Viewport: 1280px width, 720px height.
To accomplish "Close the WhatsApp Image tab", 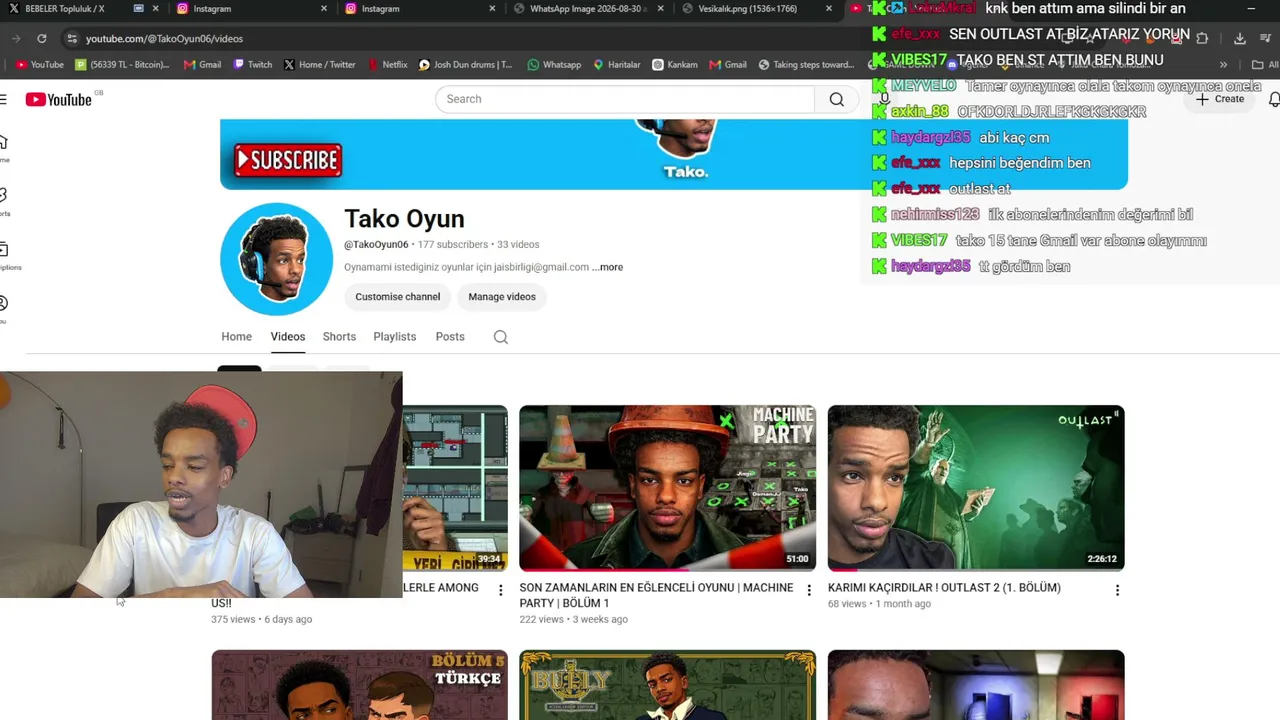I will coord(660,9).
